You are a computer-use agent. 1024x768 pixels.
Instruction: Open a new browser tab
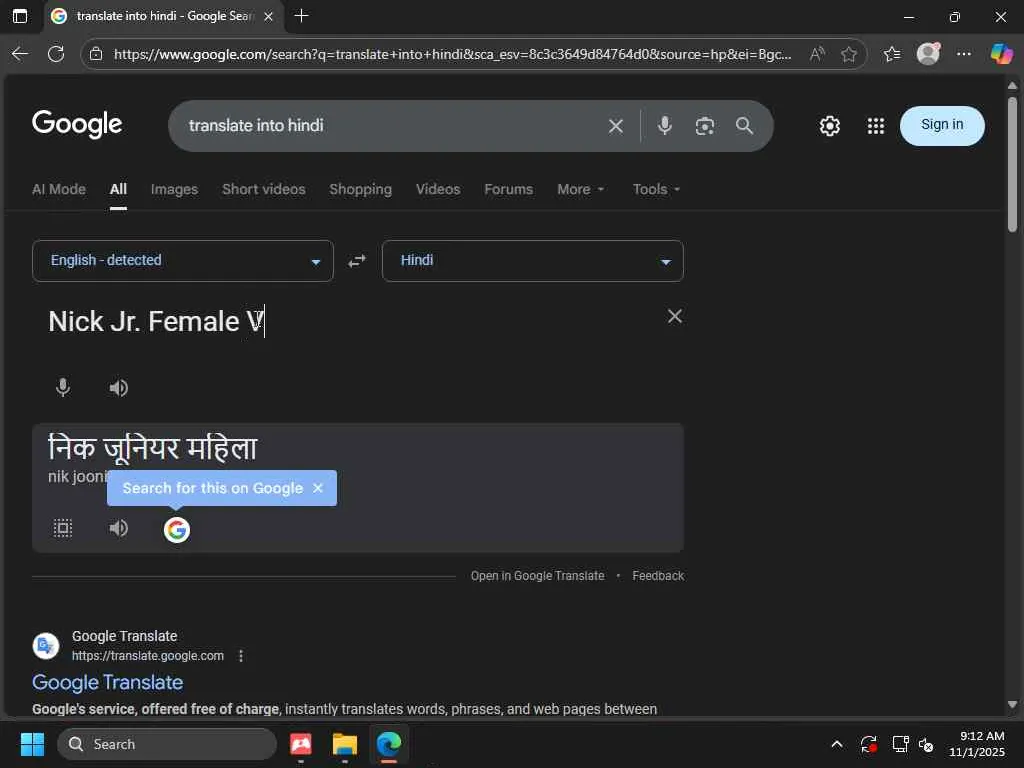(301, 16)
